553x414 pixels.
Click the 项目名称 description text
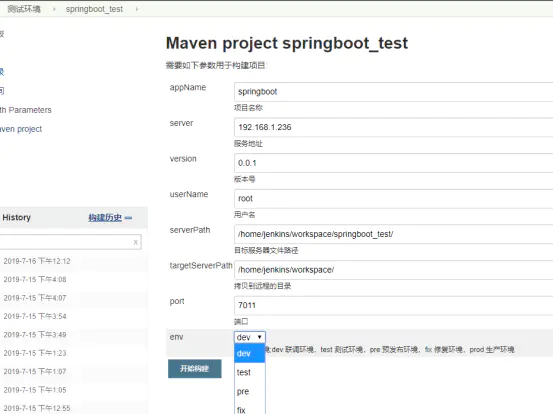(x=248, y=108)
